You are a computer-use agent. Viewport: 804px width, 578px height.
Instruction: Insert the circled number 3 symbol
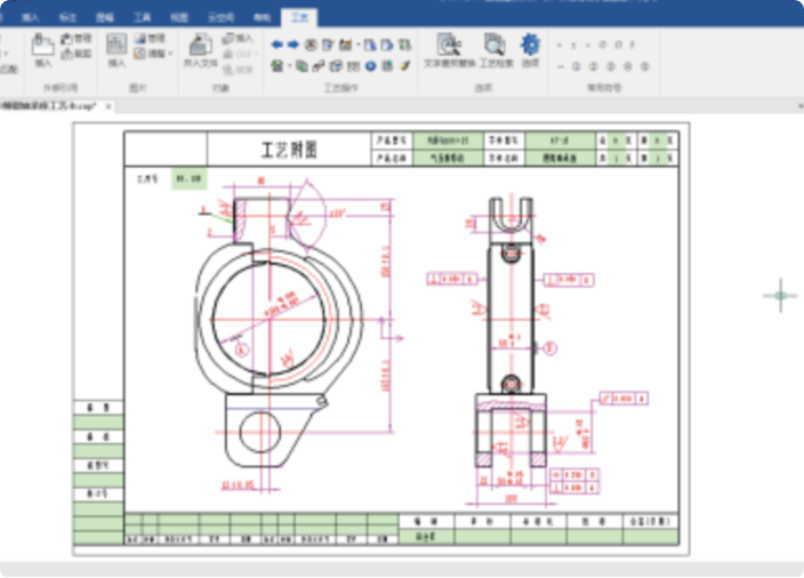pos(609,67)
